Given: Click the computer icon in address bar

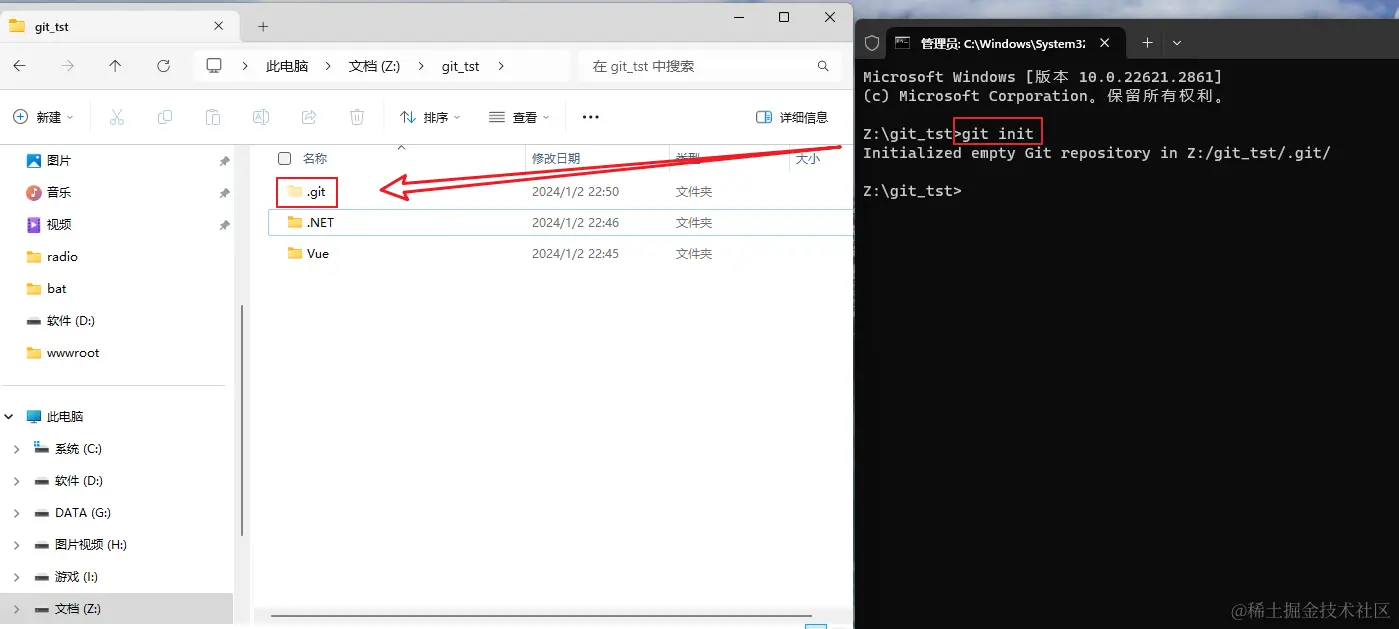Looking at the screenshot, I should coord(214,66).
